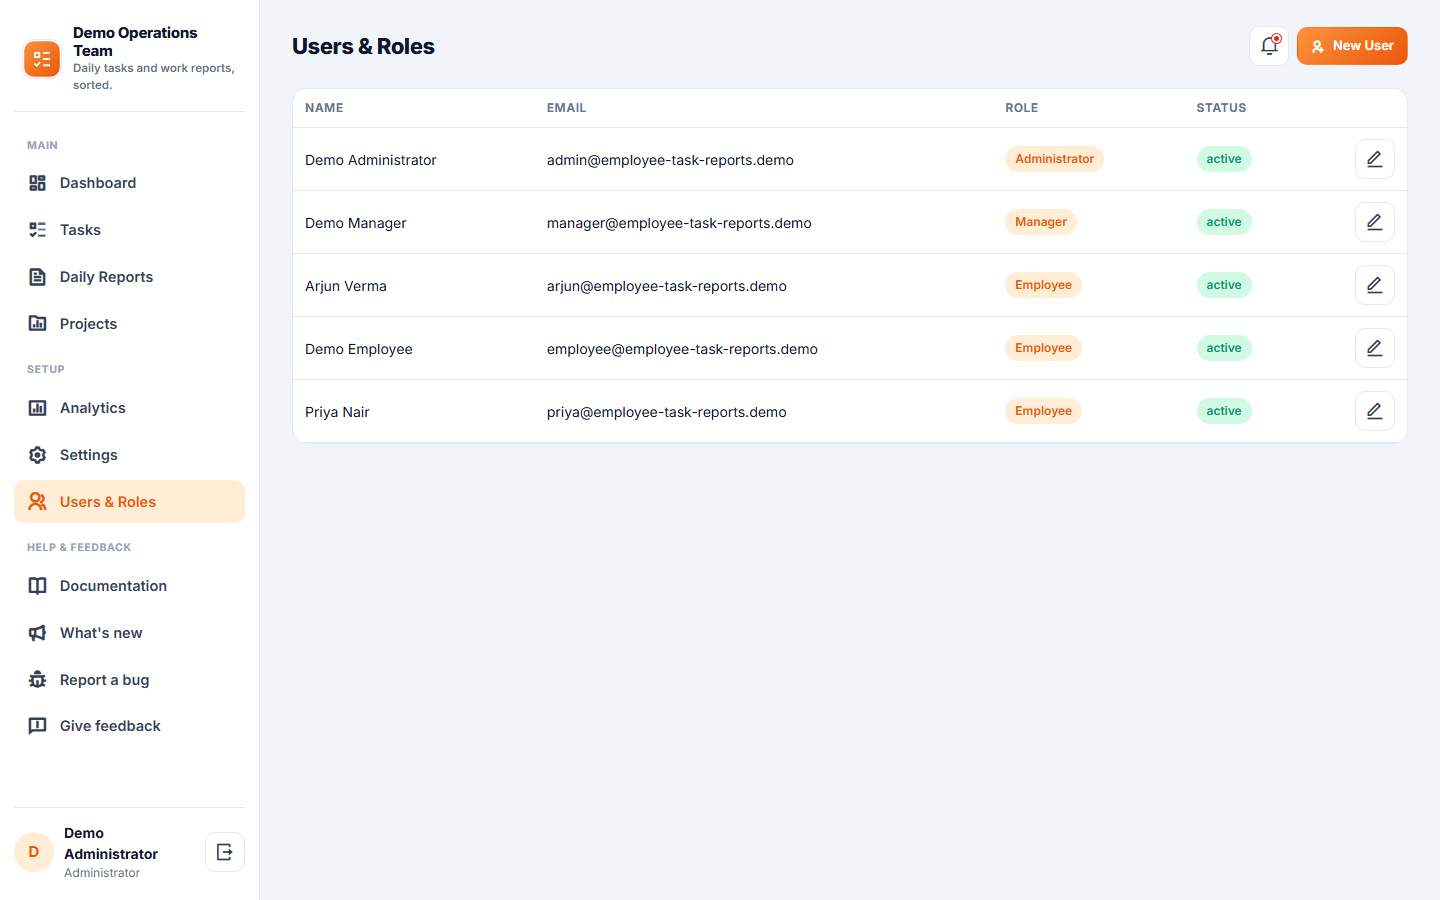Image resolution: width=1440 pixels, height=900 pixels.
Task: Select Users & Roles sidebar item
Action: (x=129, y=502)
